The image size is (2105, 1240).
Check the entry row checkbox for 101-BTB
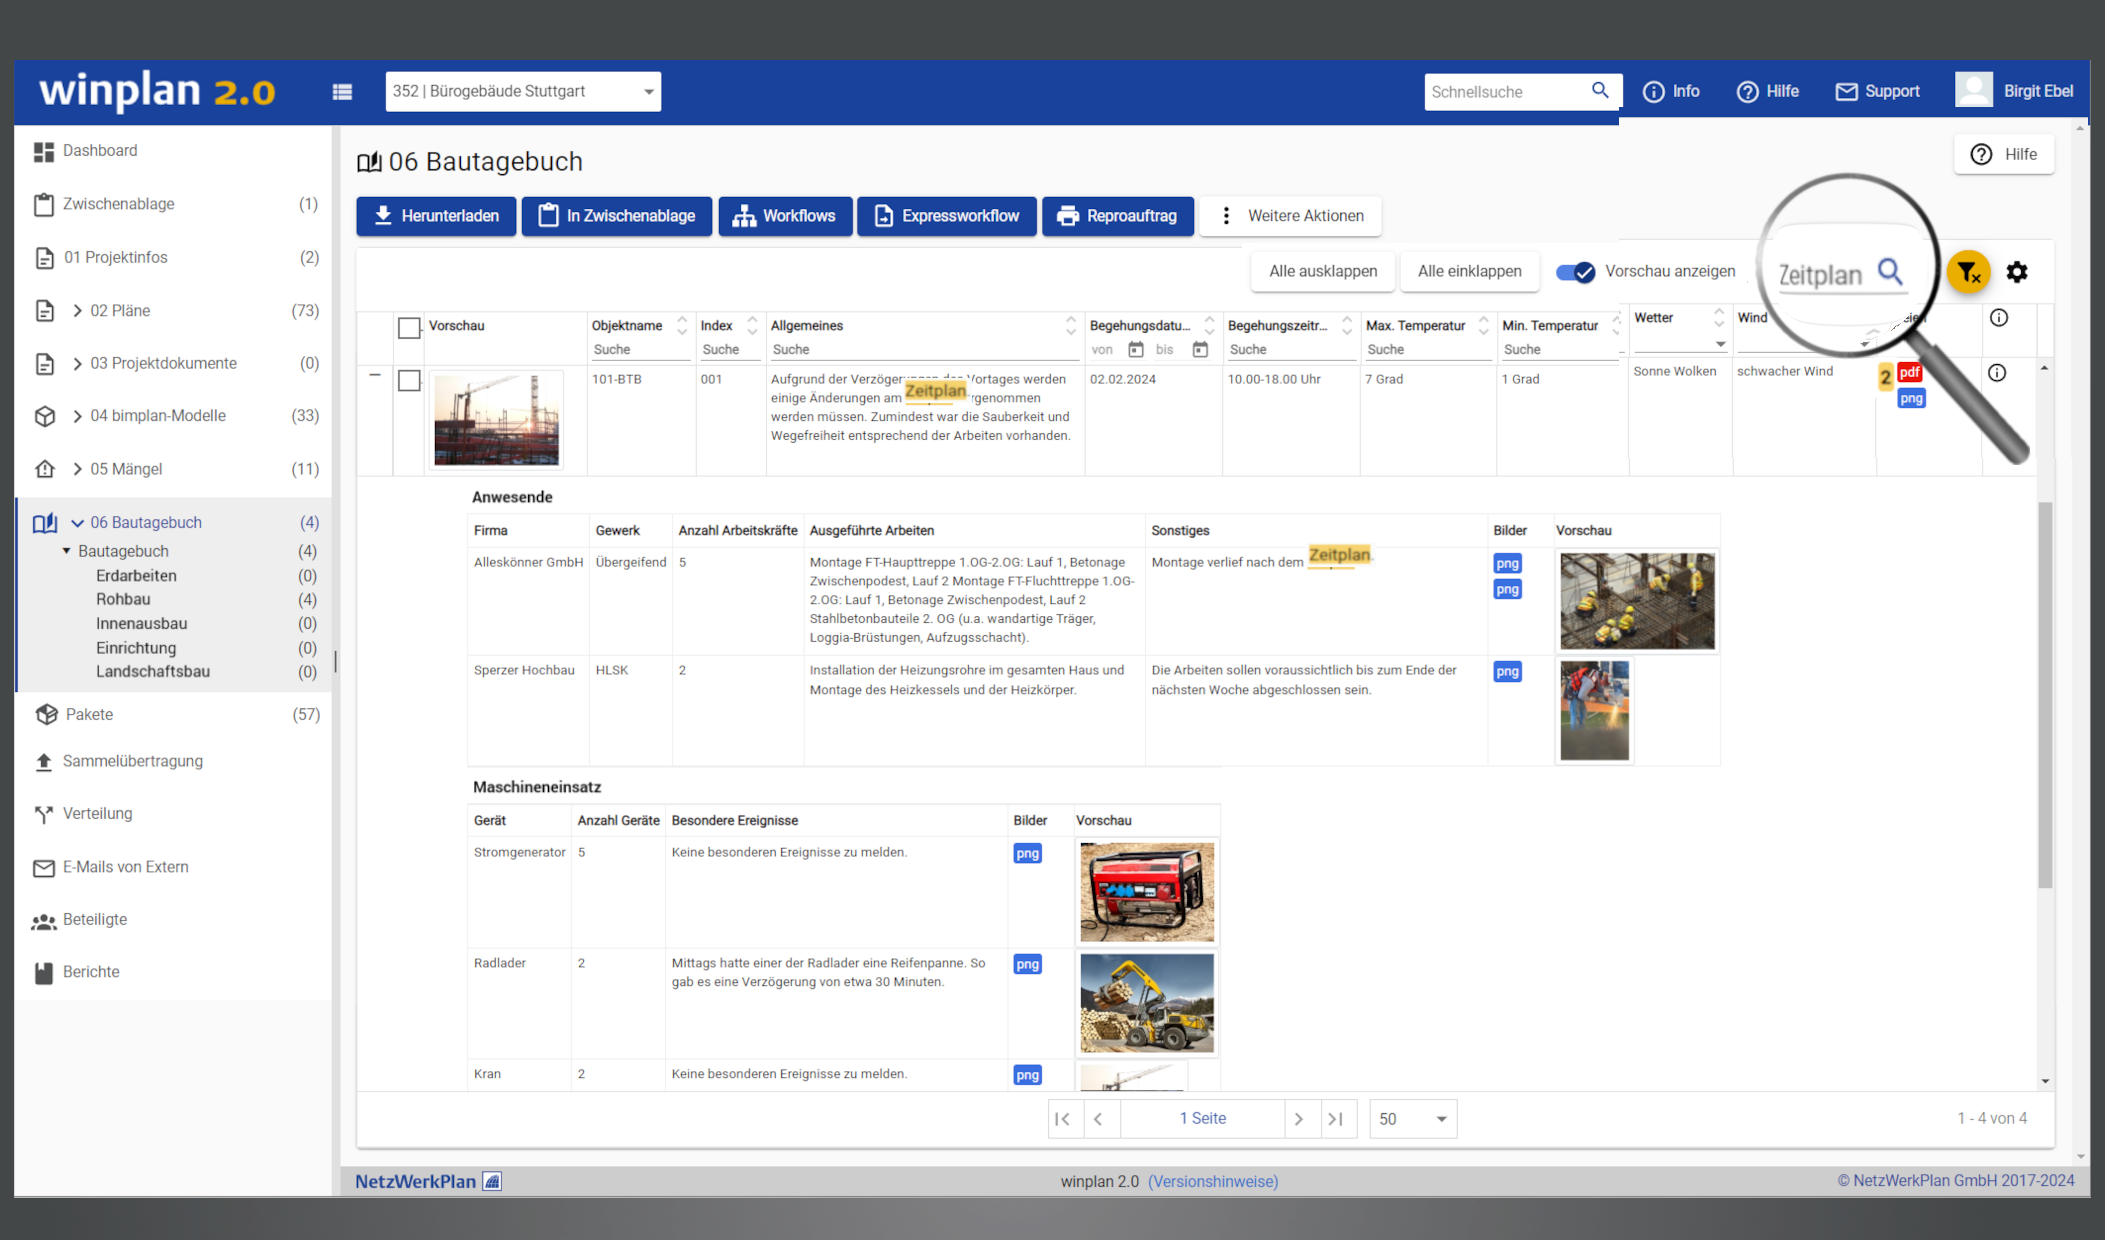click(412, 381)
